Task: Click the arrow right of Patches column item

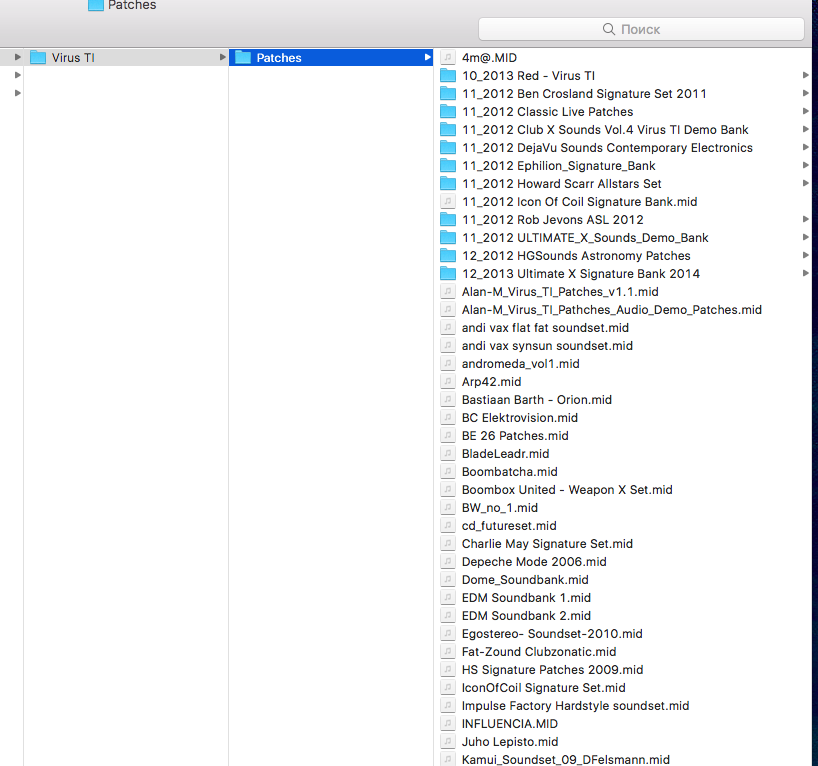Action: coord(428,57)
